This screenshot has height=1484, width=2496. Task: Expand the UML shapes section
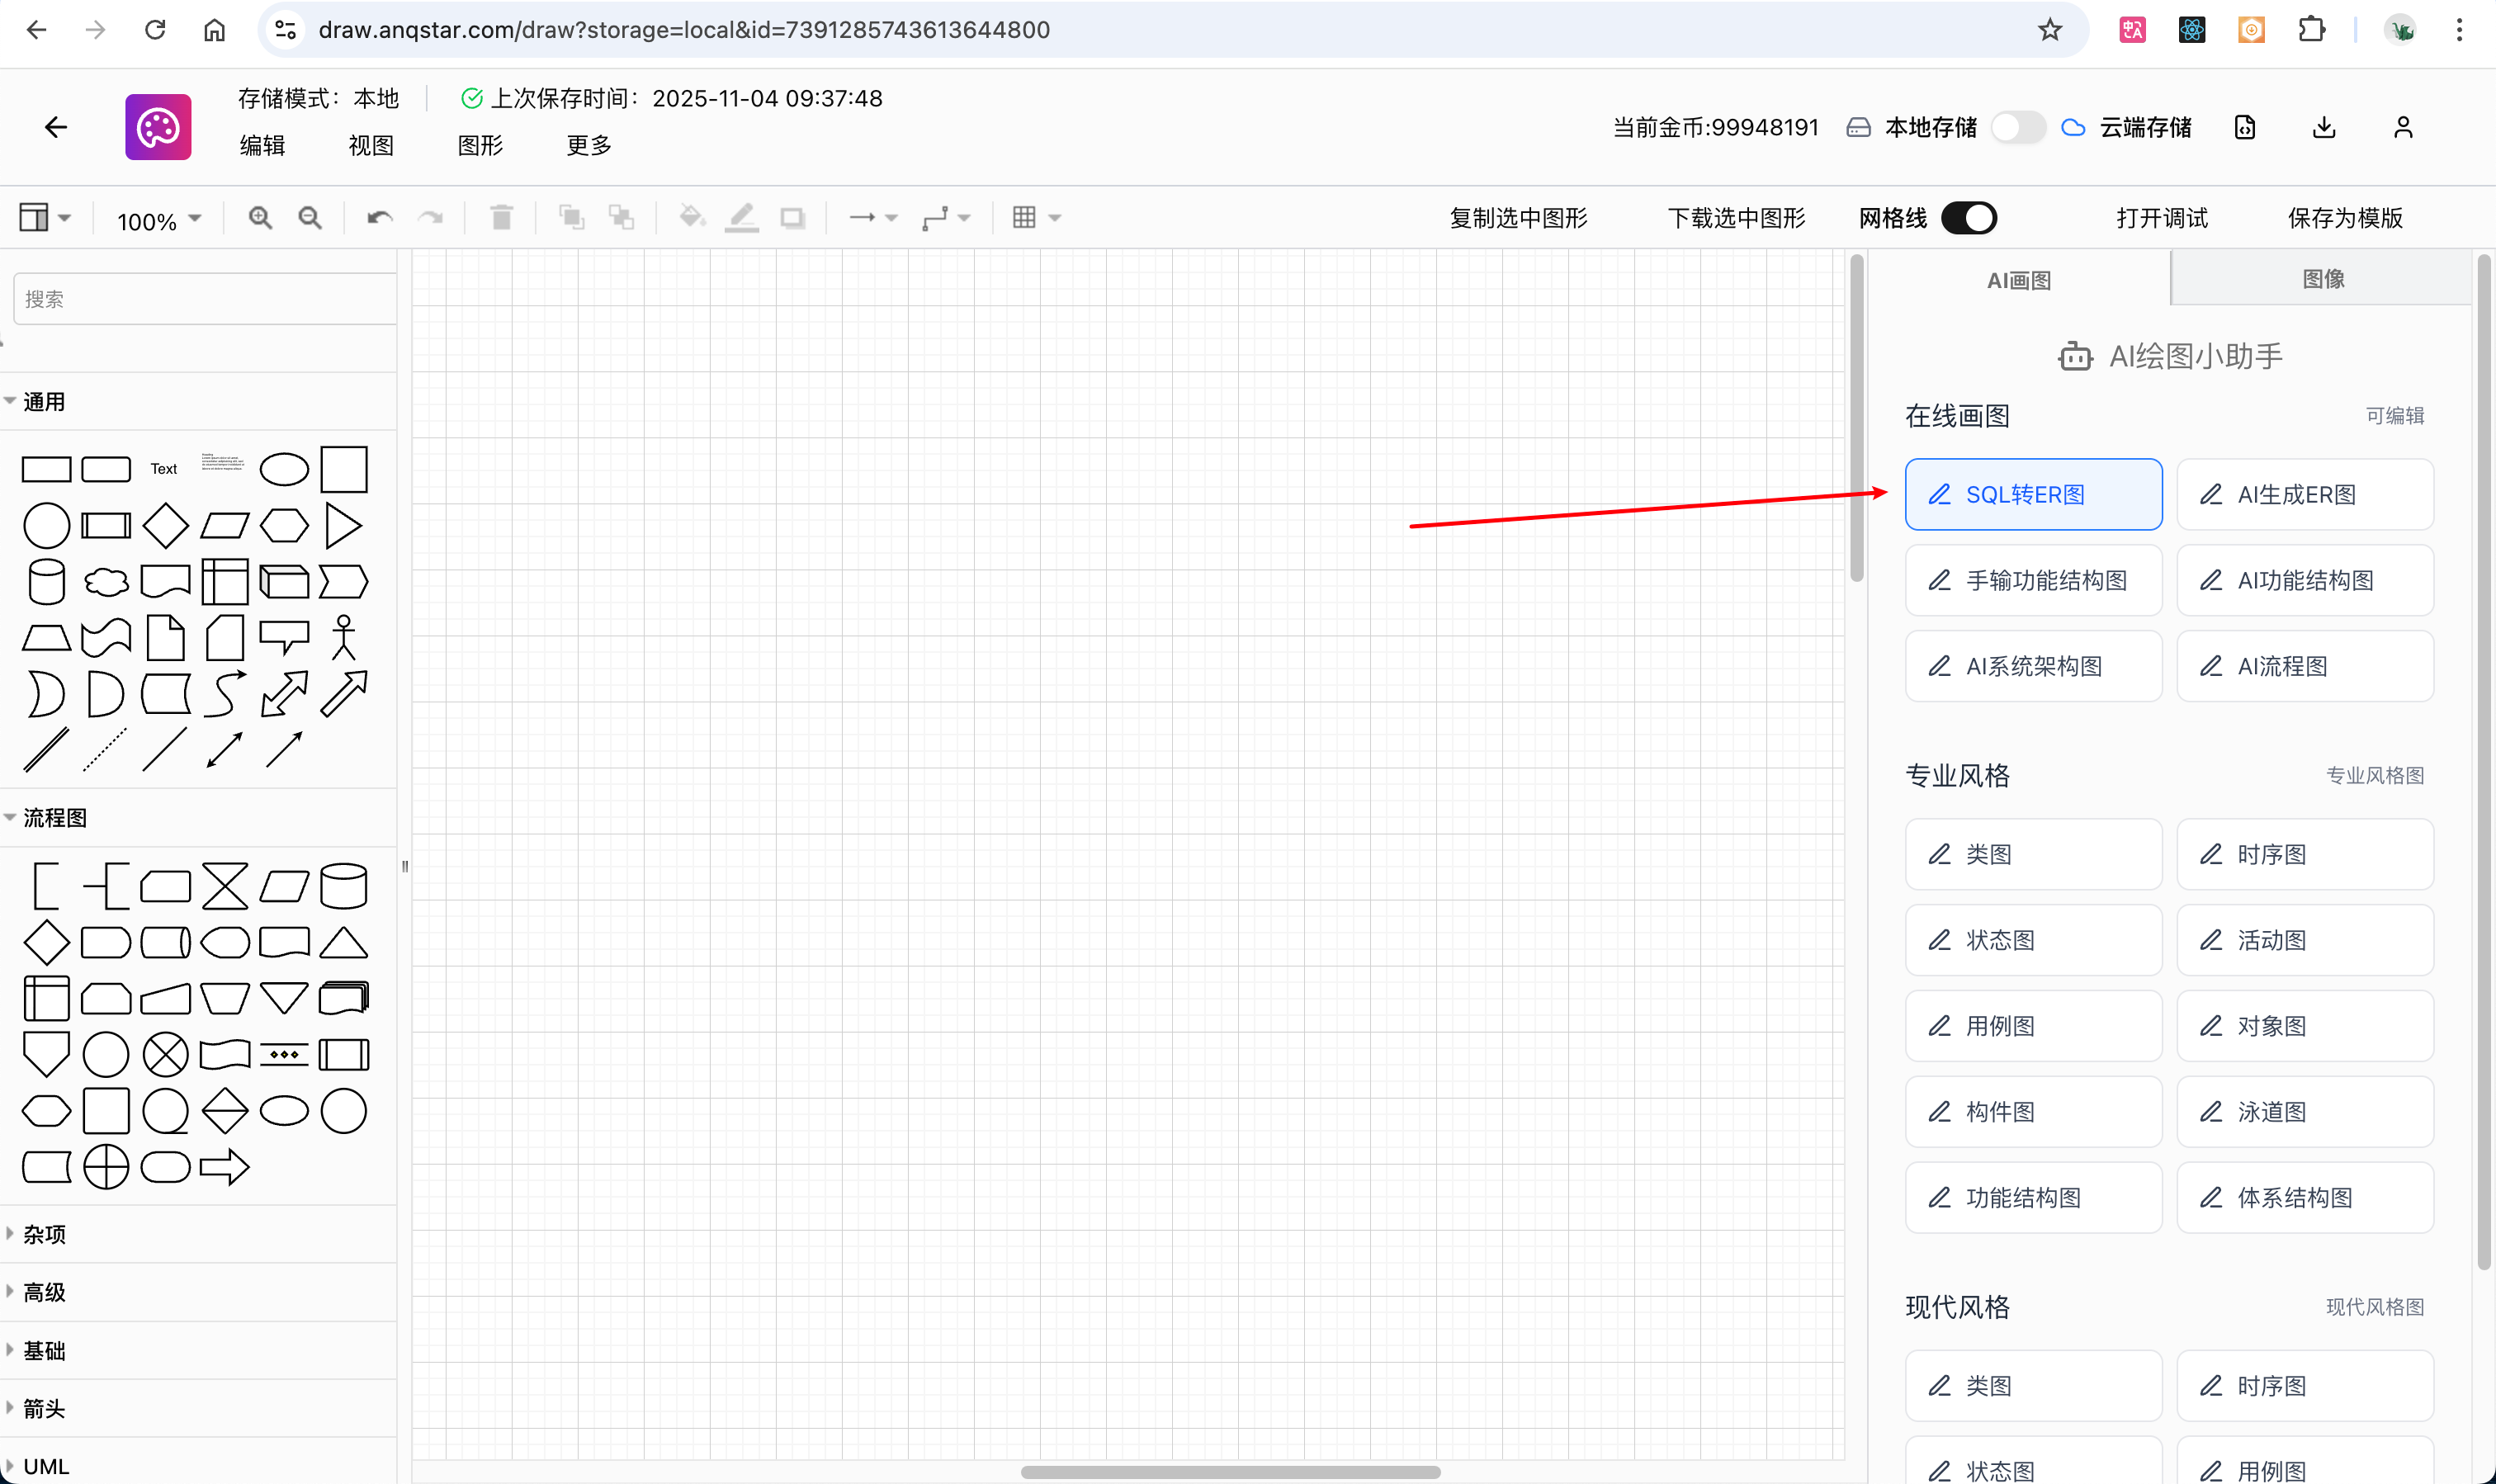[46, 1466]
